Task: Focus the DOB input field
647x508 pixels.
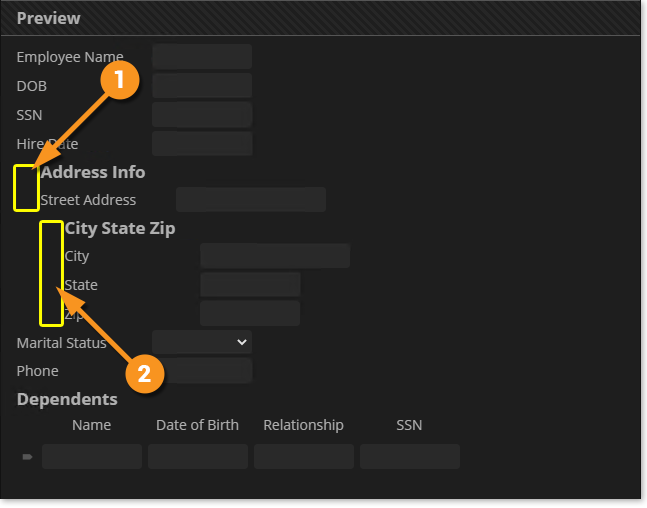Action: point(202,86)
